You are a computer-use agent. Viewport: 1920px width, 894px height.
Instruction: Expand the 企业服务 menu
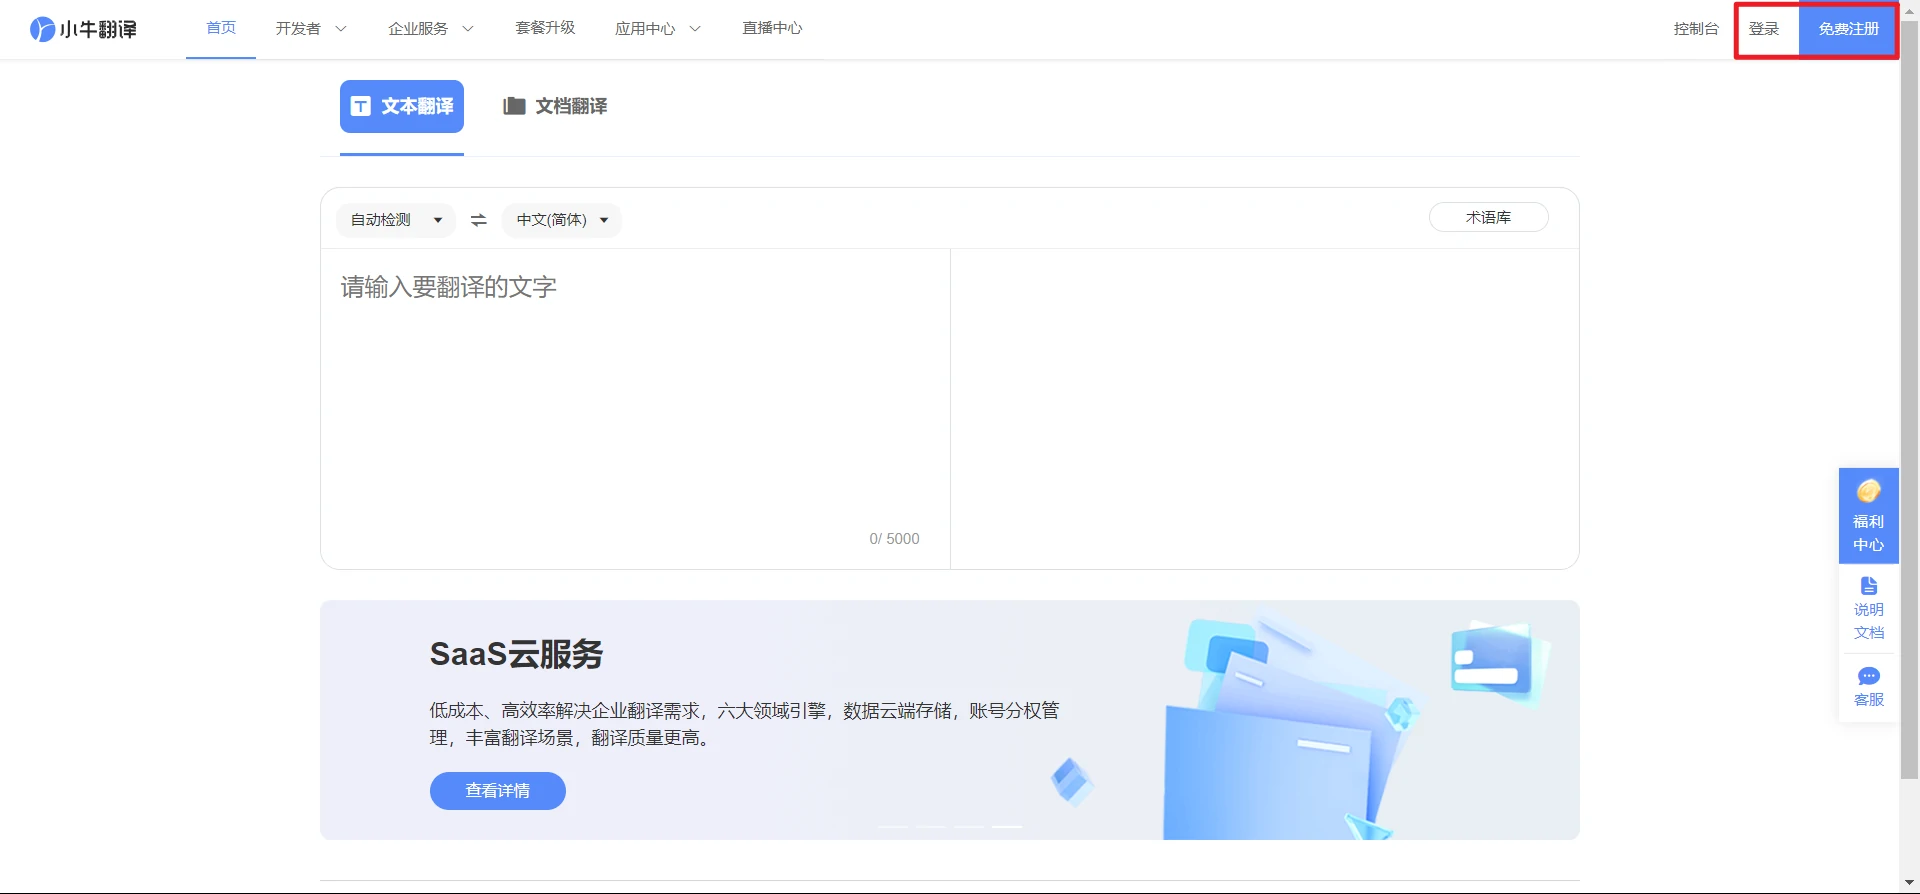[x=431, y=29]
